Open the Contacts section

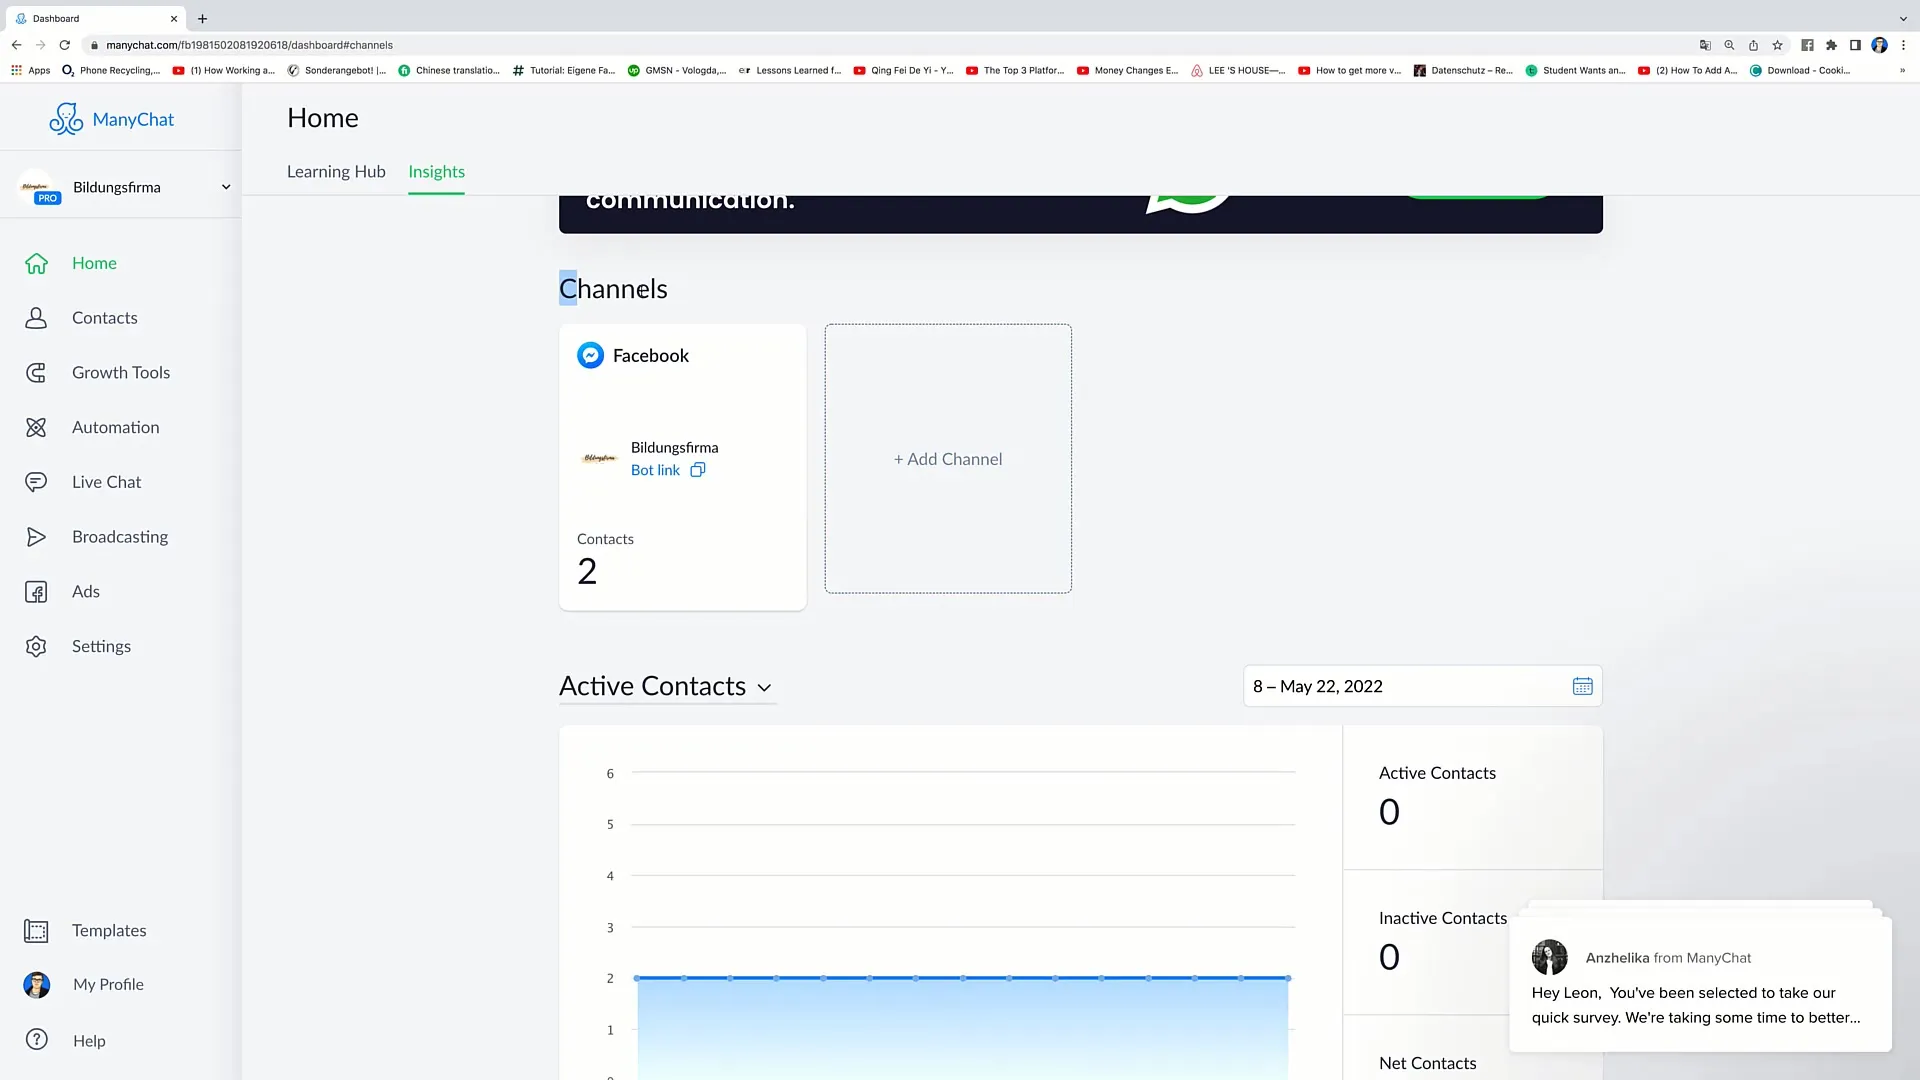(x=104, y=316)
